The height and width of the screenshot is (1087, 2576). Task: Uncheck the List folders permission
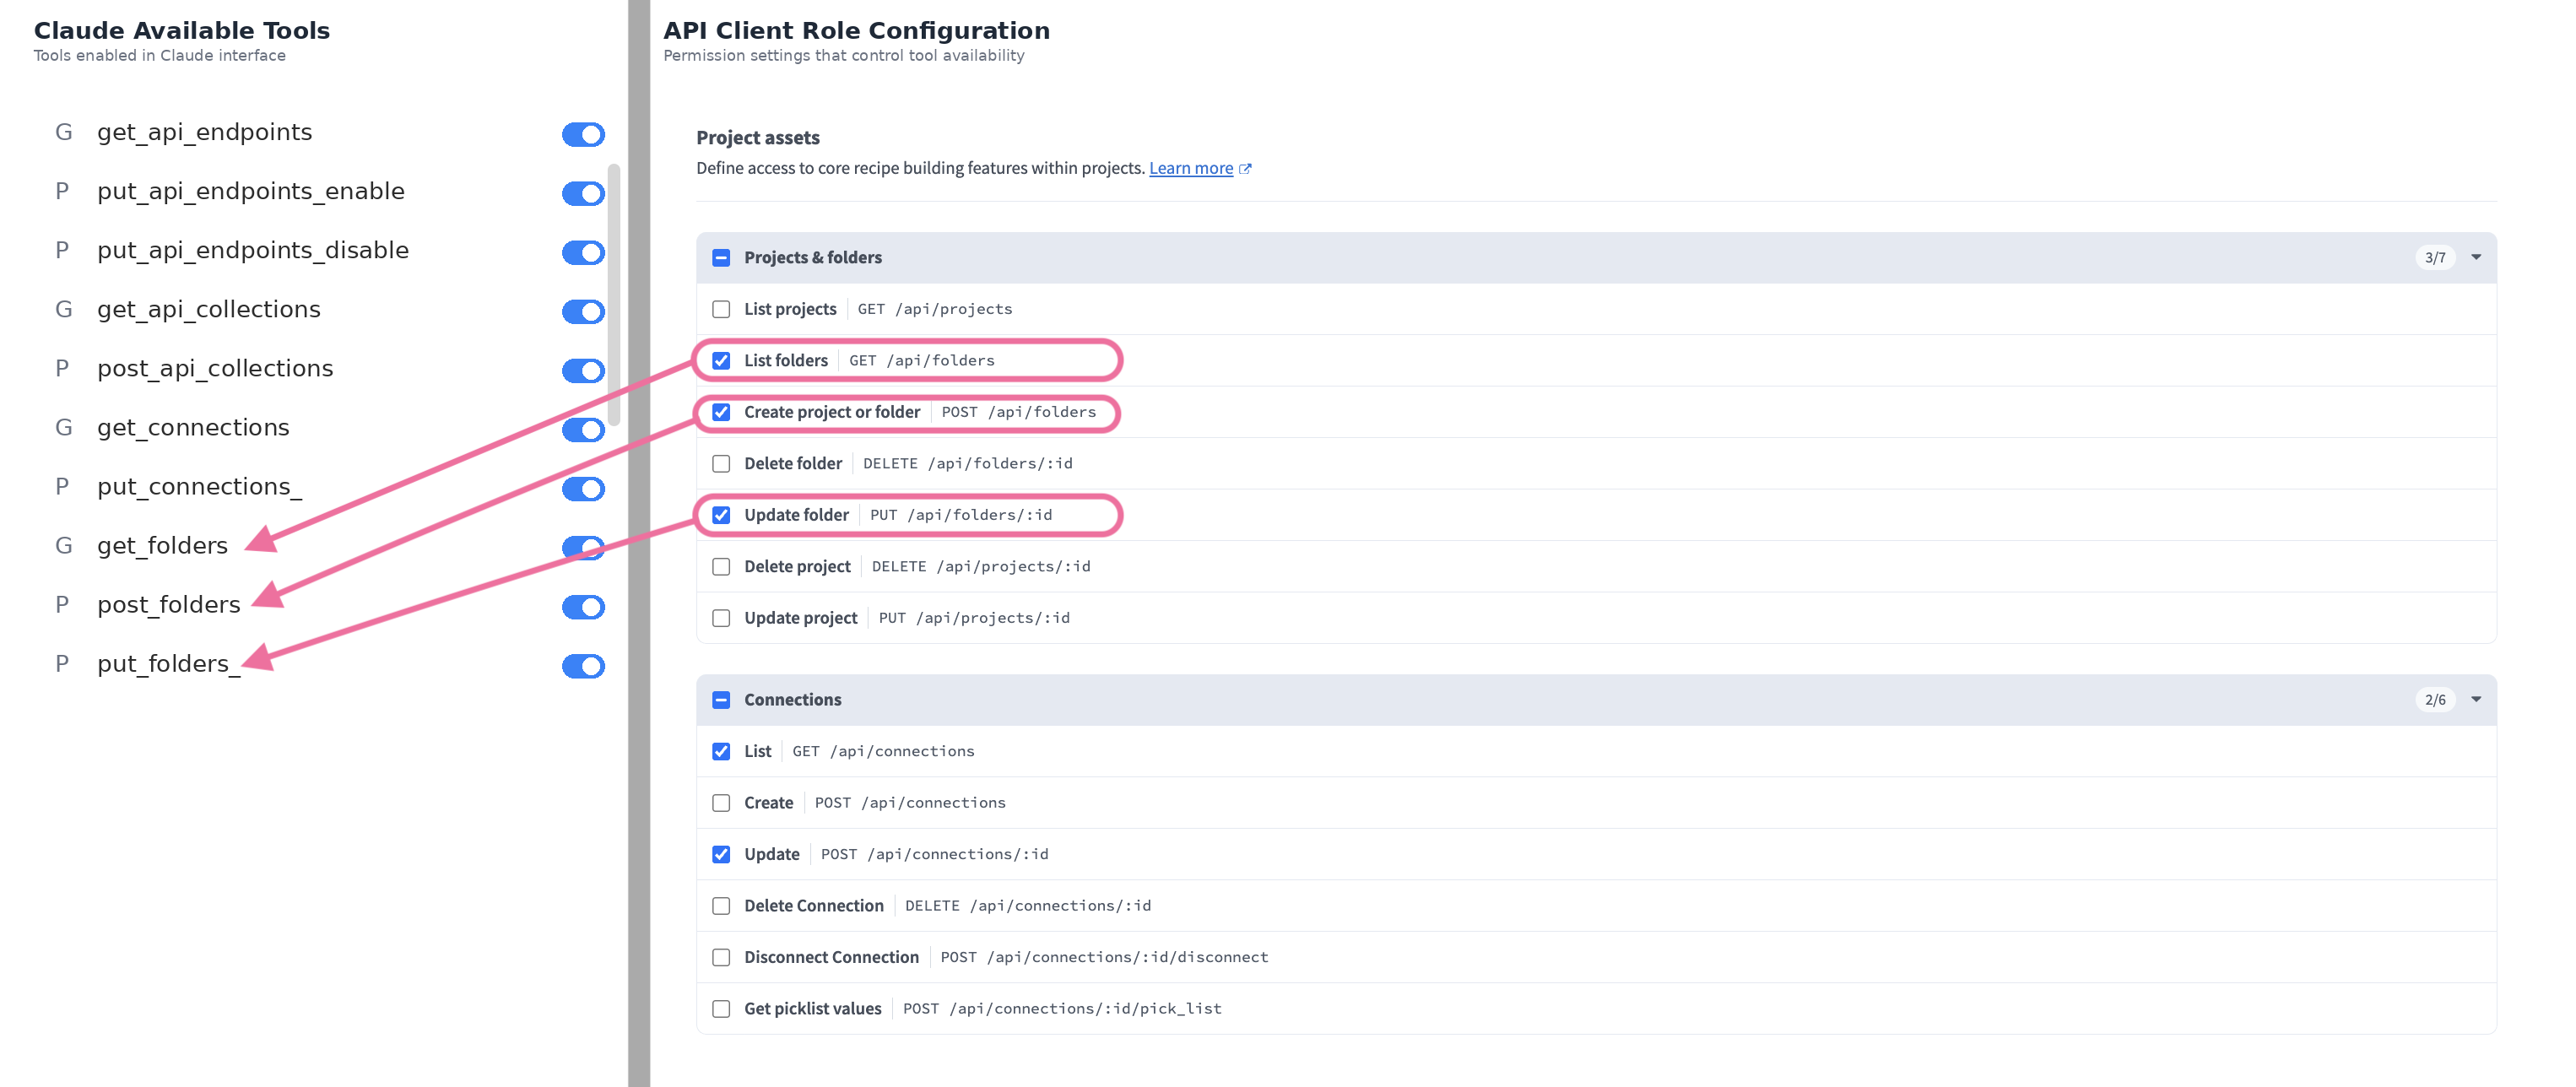[x=721, y=360]
